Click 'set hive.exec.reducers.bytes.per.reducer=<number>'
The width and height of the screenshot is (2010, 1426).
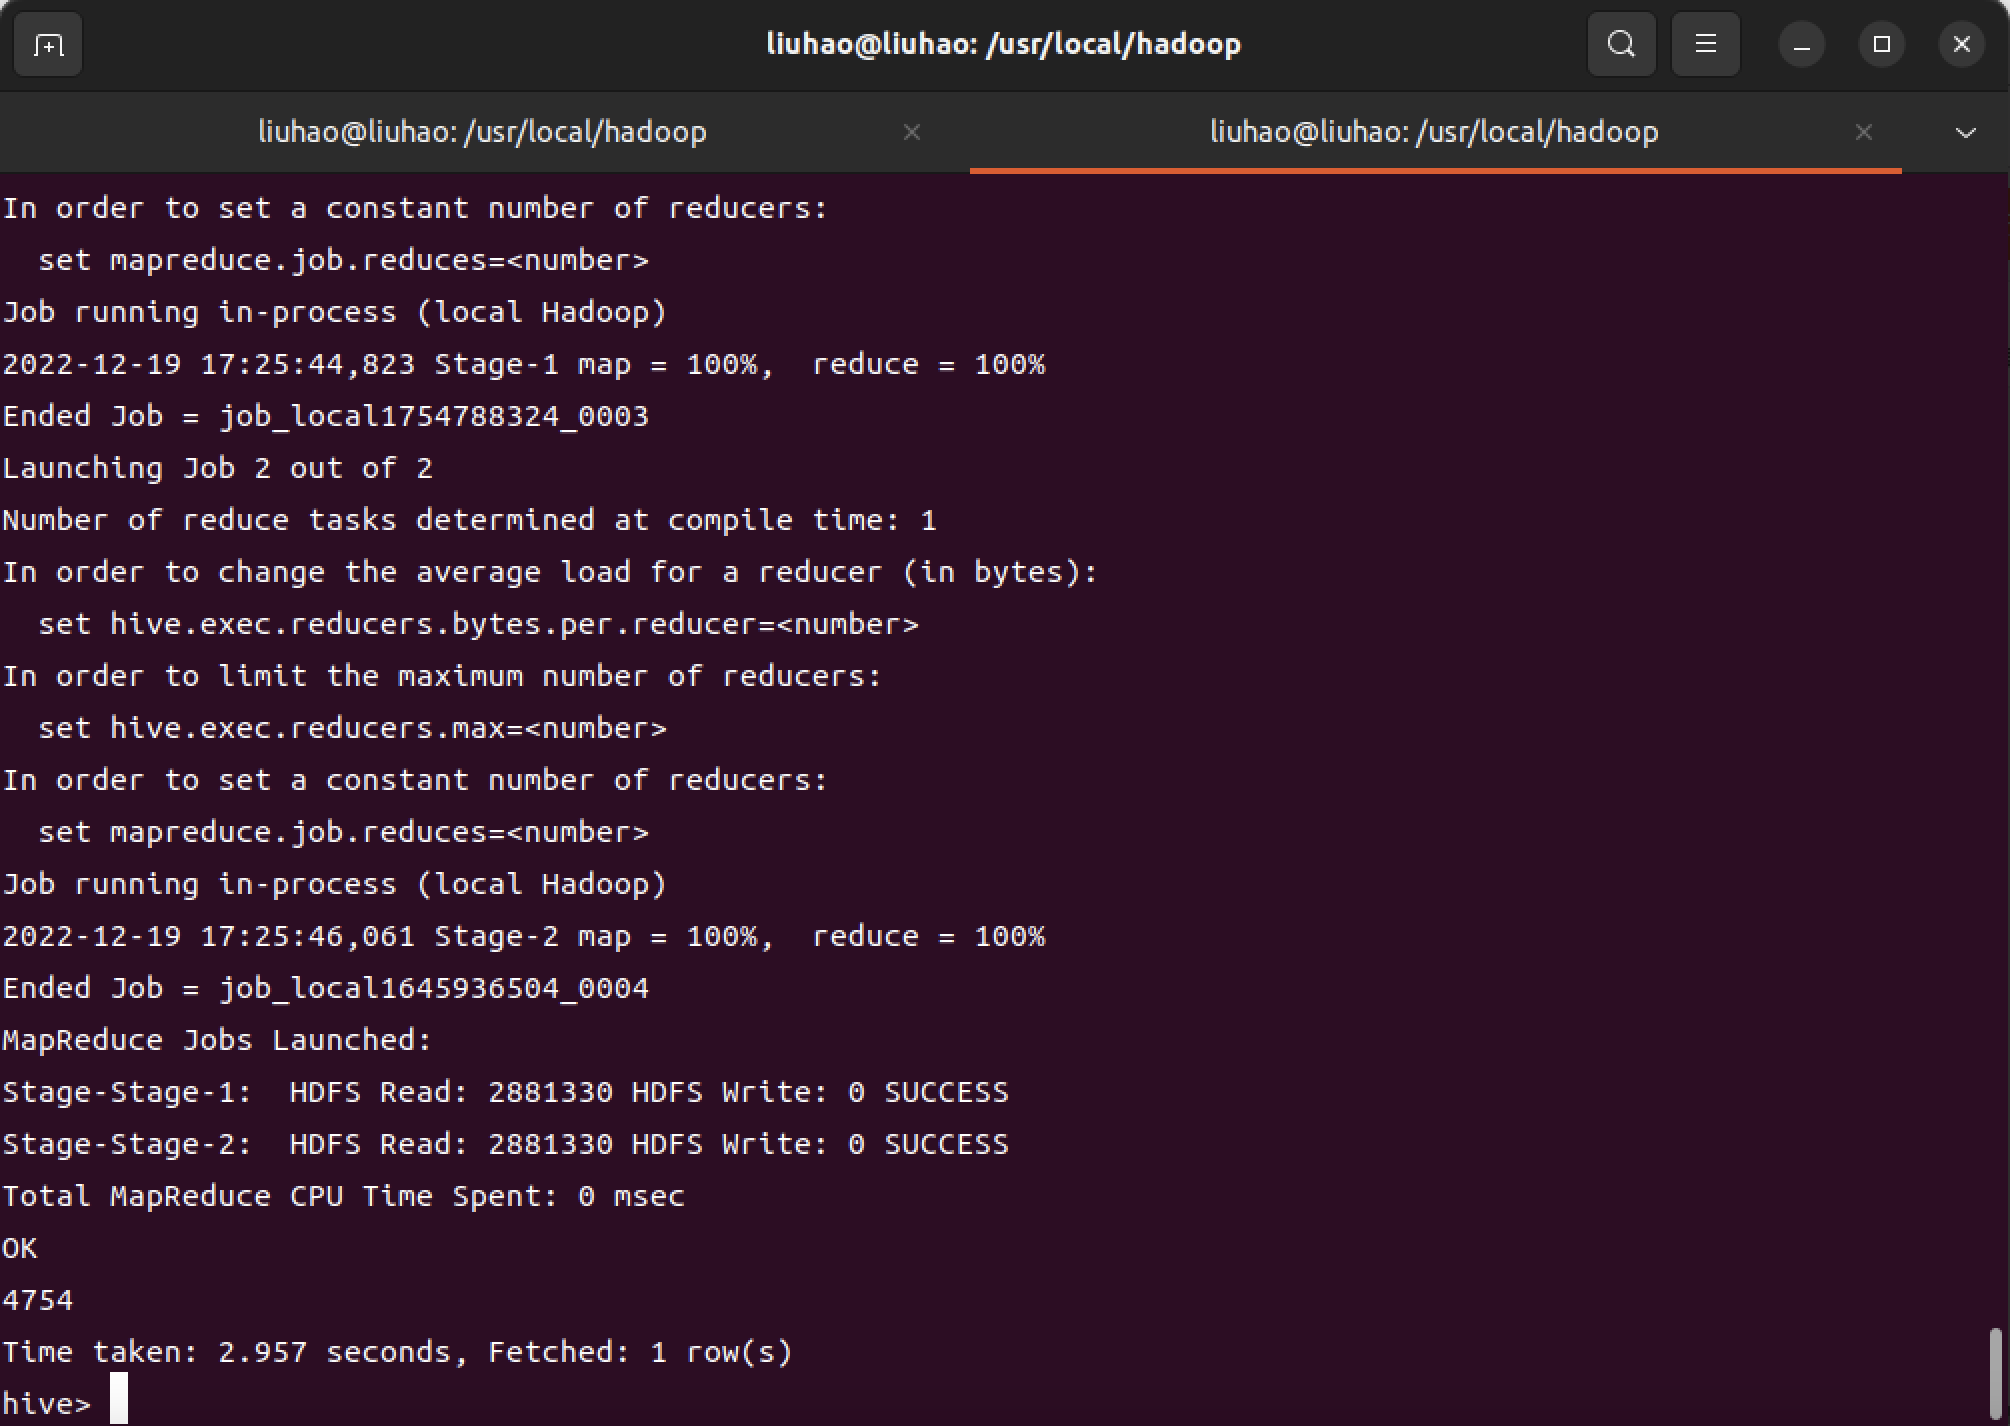(x=478, y=624)
